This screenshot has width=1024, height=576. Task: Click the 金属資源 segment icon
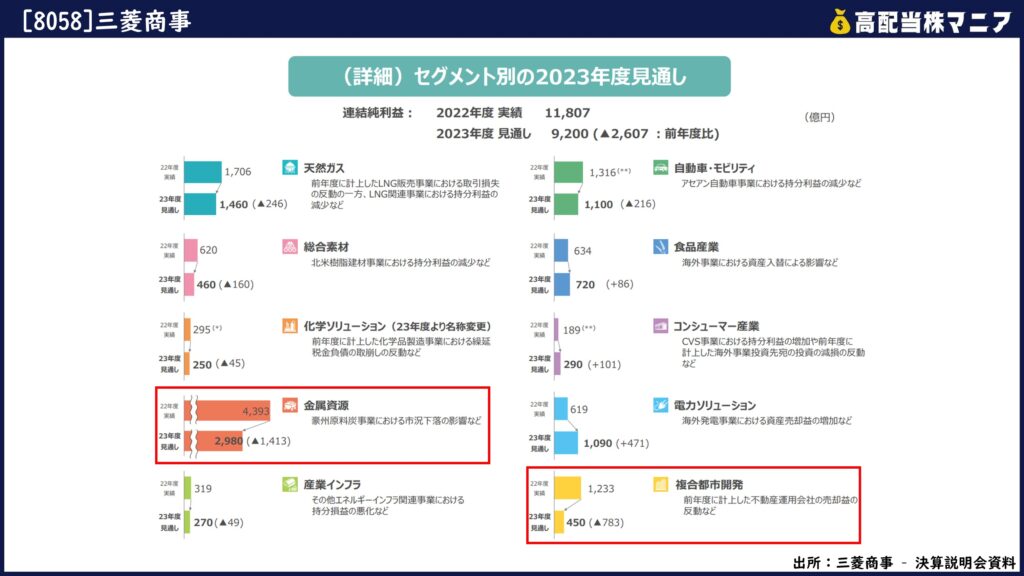click(x=290, y=405)
